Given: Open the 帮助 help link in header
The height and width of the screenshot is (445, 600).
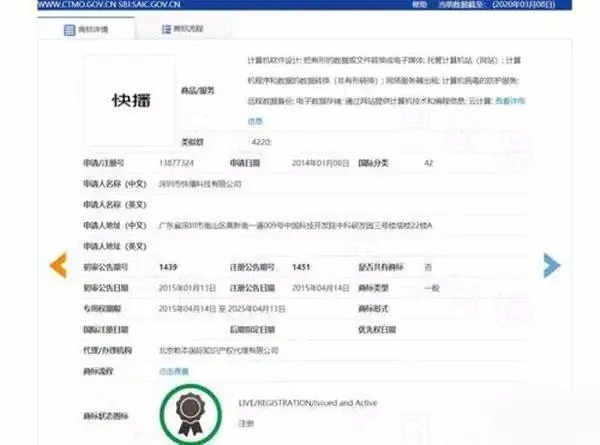Looking at the screenshot, I should click(x=419, y=5).
